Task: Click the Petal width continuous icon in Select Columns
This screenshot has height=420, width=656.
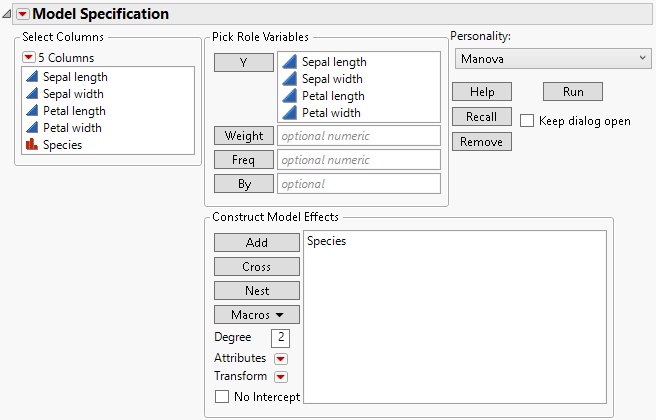Action: 30,128
